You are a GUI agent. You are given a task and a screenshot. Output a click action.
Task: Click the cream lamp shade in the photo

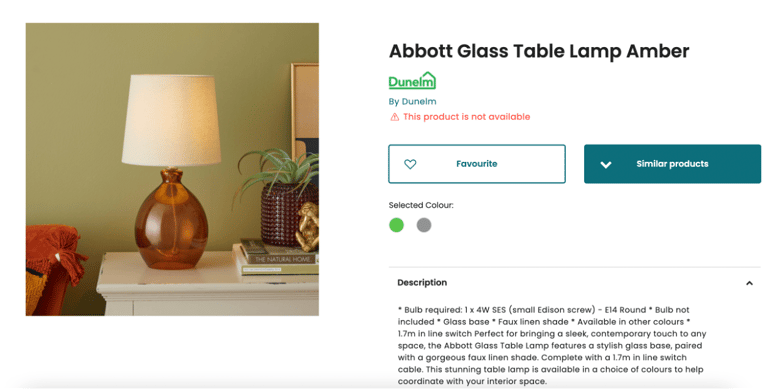[x=171, y=120]
